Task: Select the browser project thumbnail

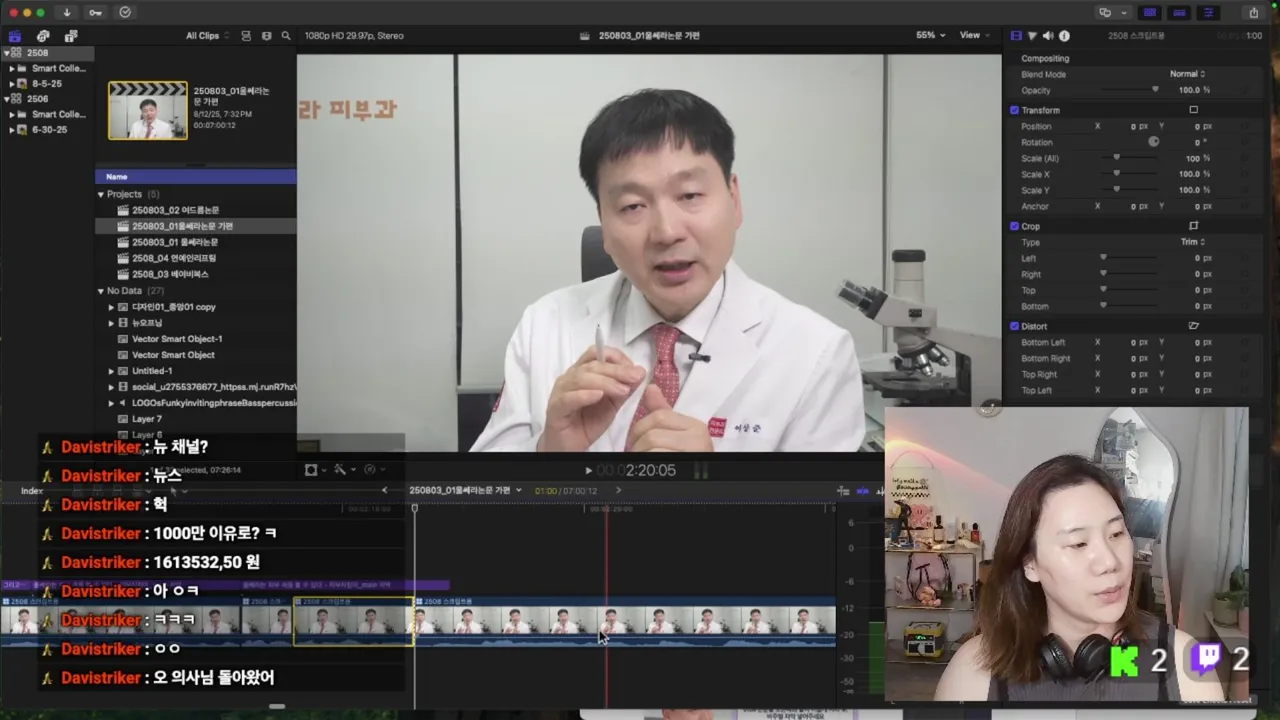Action: [x=148, y=110]
